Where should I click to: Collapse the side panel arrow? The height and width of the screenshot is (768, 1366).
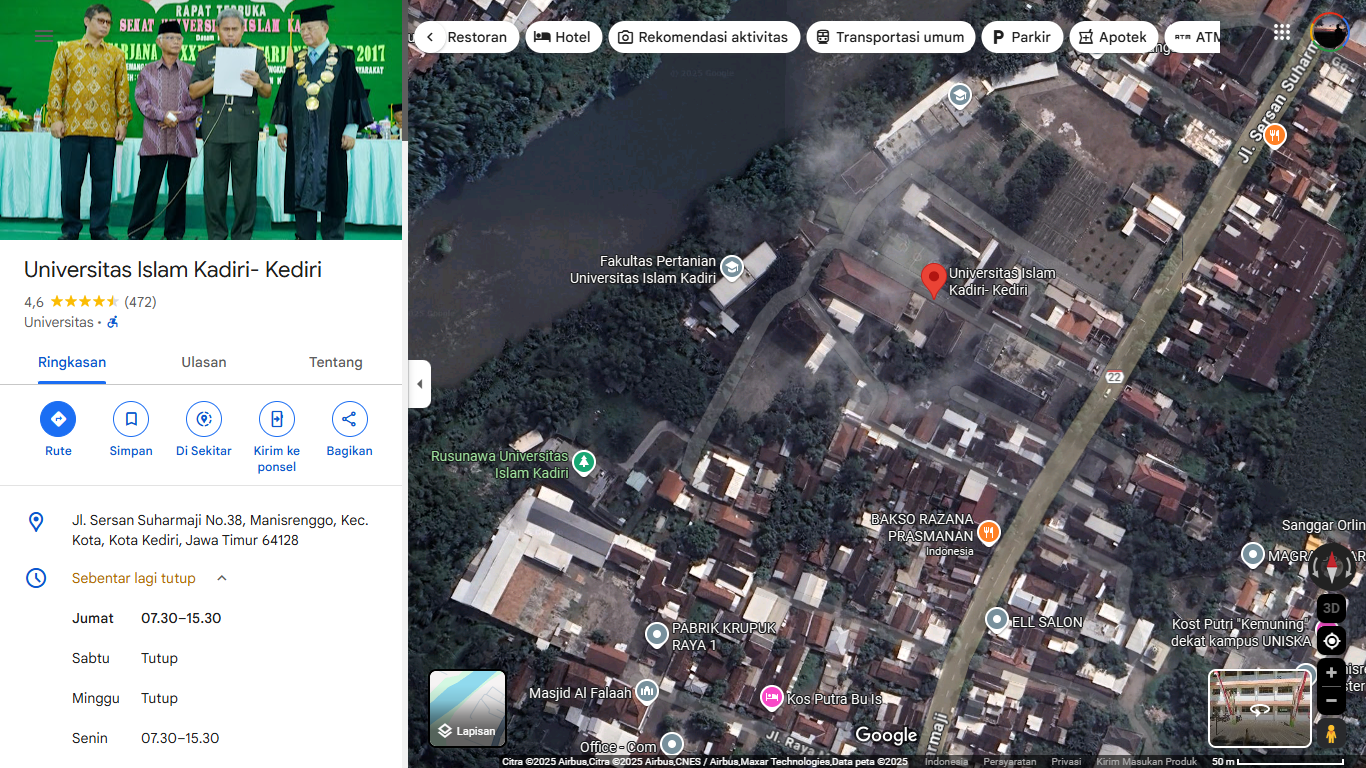coord(419,384)
